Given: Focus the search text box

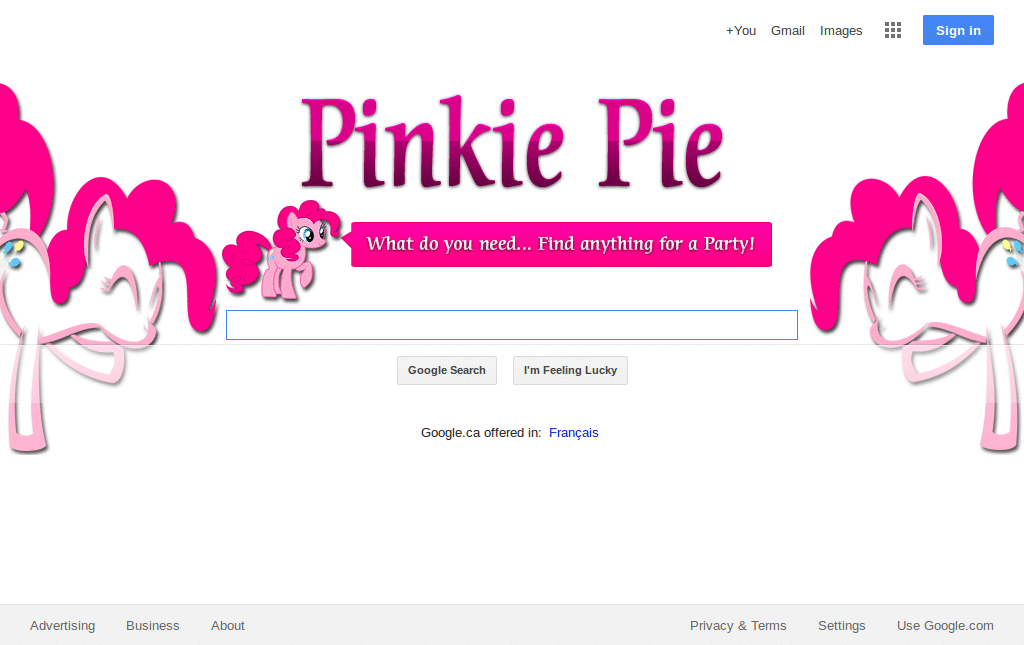Looking at the screenshot, I should coord(512,325).
